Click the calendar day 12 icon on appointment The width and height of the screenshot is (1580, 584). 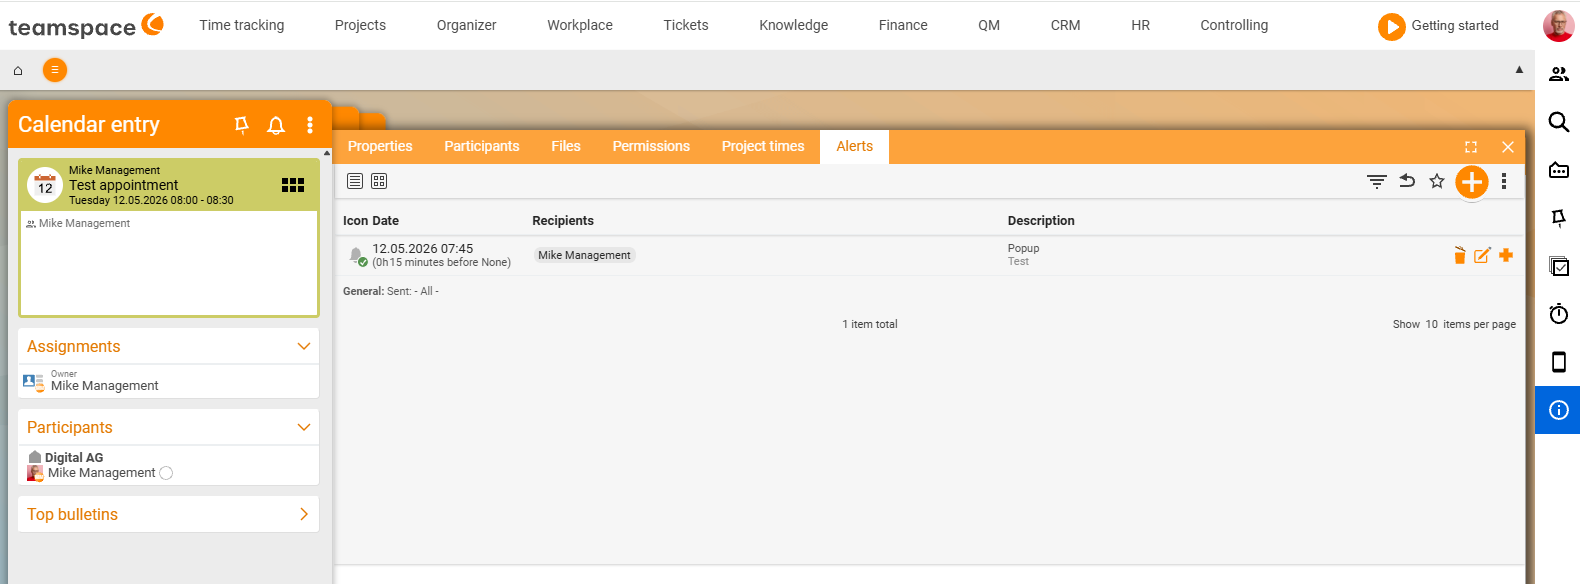coord(45,185)
